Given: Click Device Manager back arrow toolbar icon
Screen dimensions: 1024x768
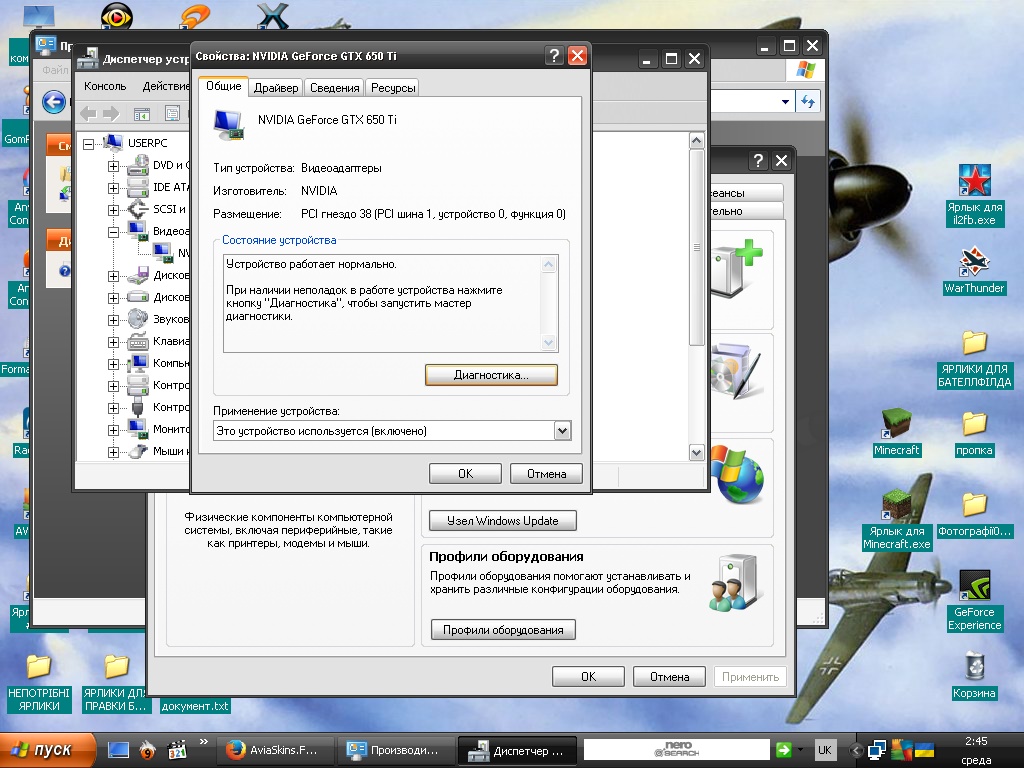Looking at the screenshot, I should 88,114.
